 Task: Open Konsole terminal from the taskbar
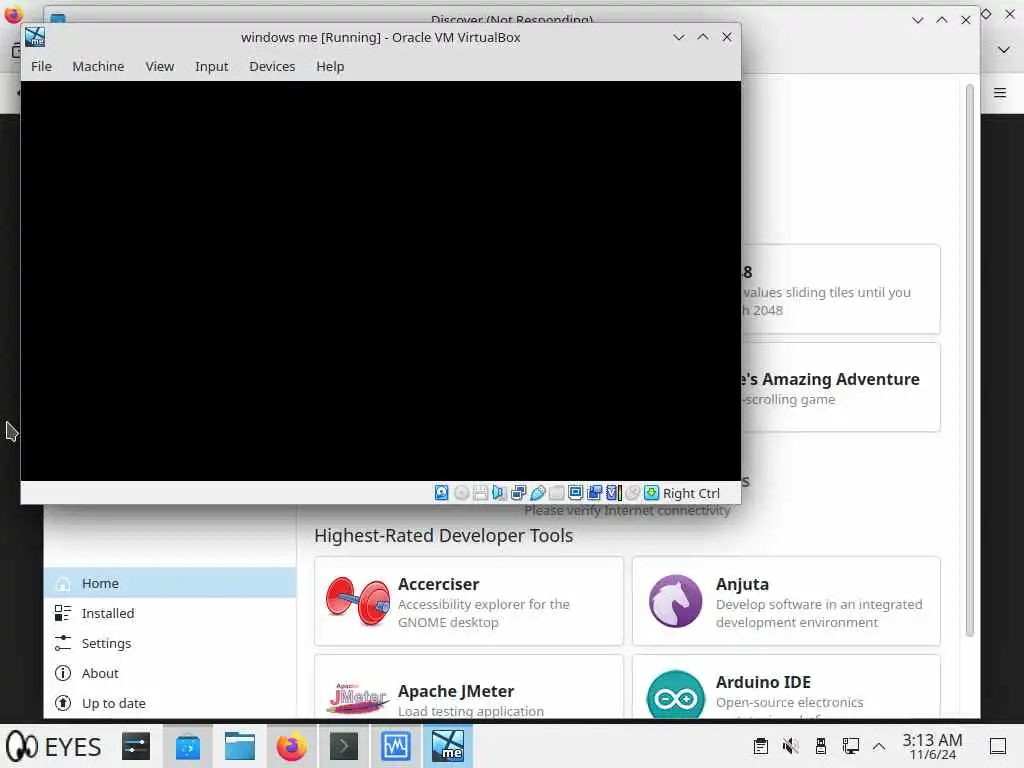coord(344,746)
